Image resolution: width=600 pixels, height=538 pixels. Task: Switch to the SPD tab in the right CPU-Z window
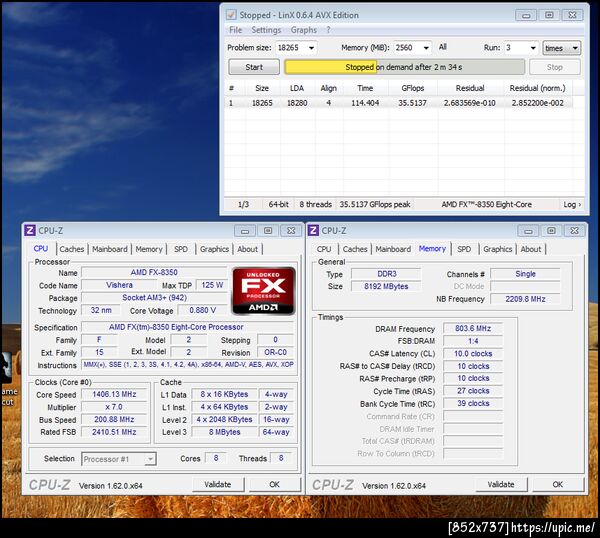(x=464, y=249)
